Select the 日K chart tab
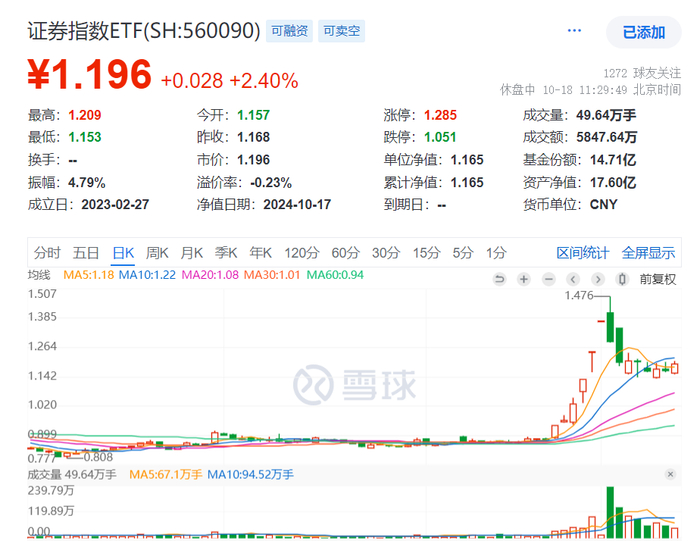Screen dimensions: 700x541 pos(123,253)
